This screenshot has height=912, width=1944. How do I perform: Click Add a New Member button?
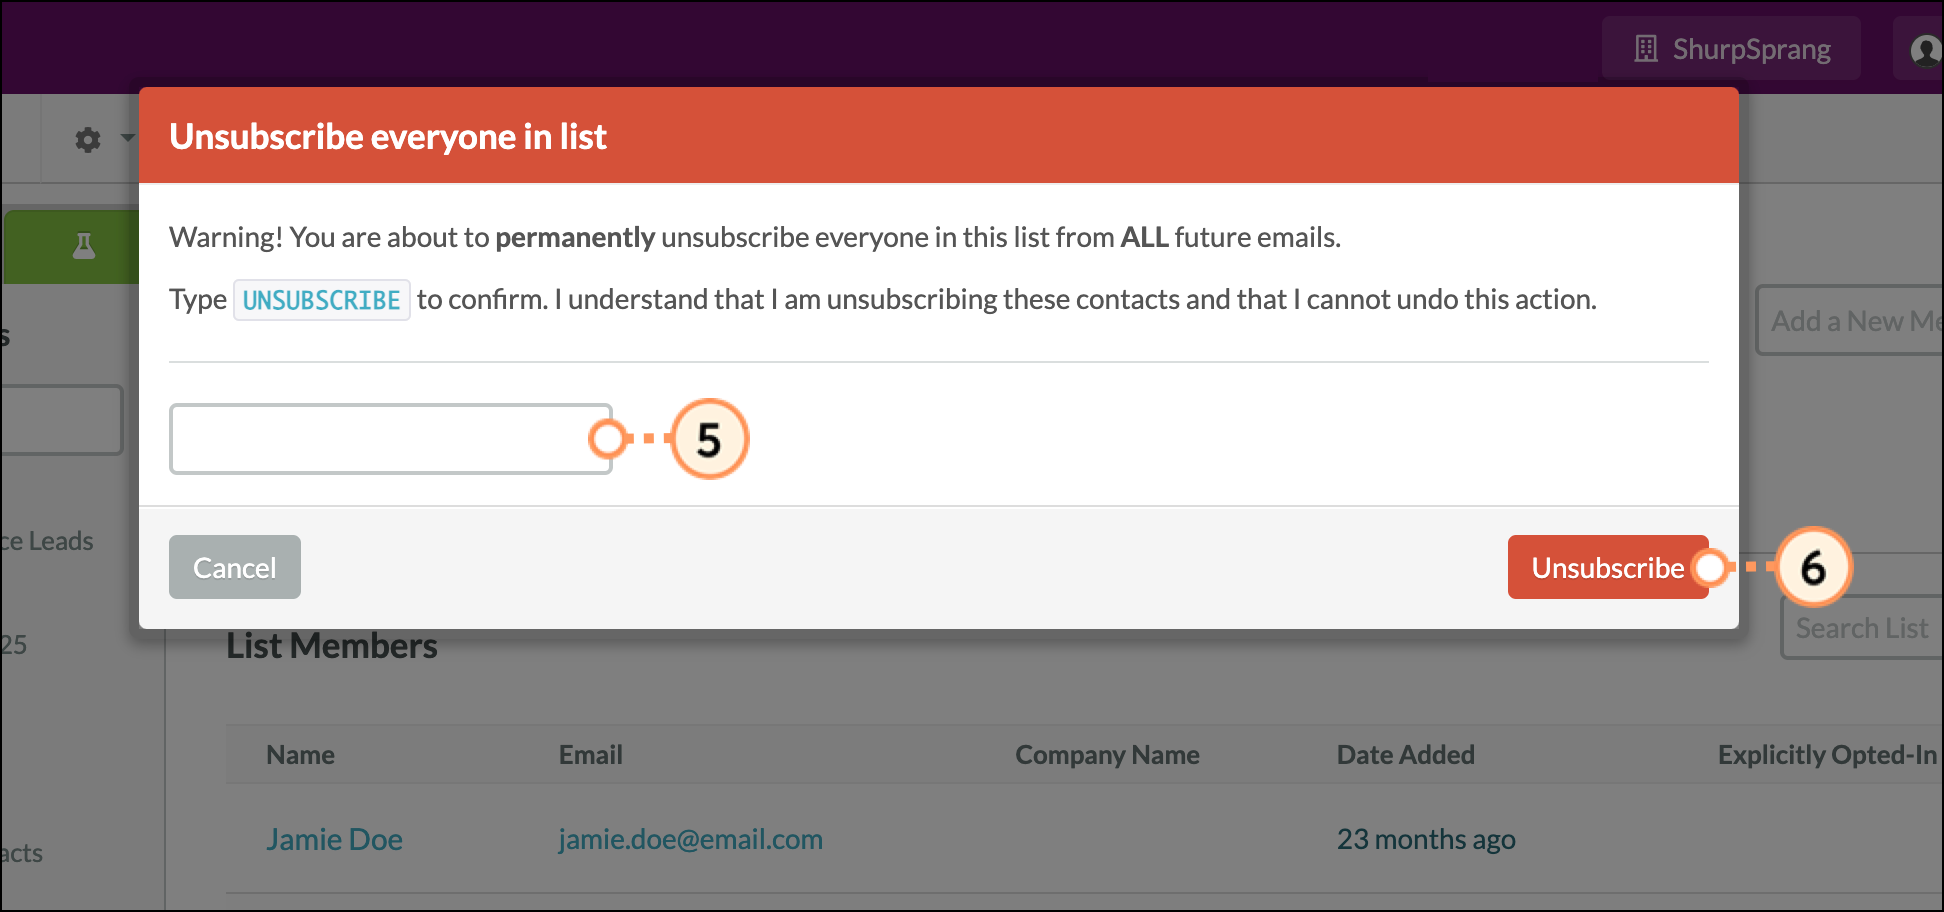click(x=1850, y=321)
